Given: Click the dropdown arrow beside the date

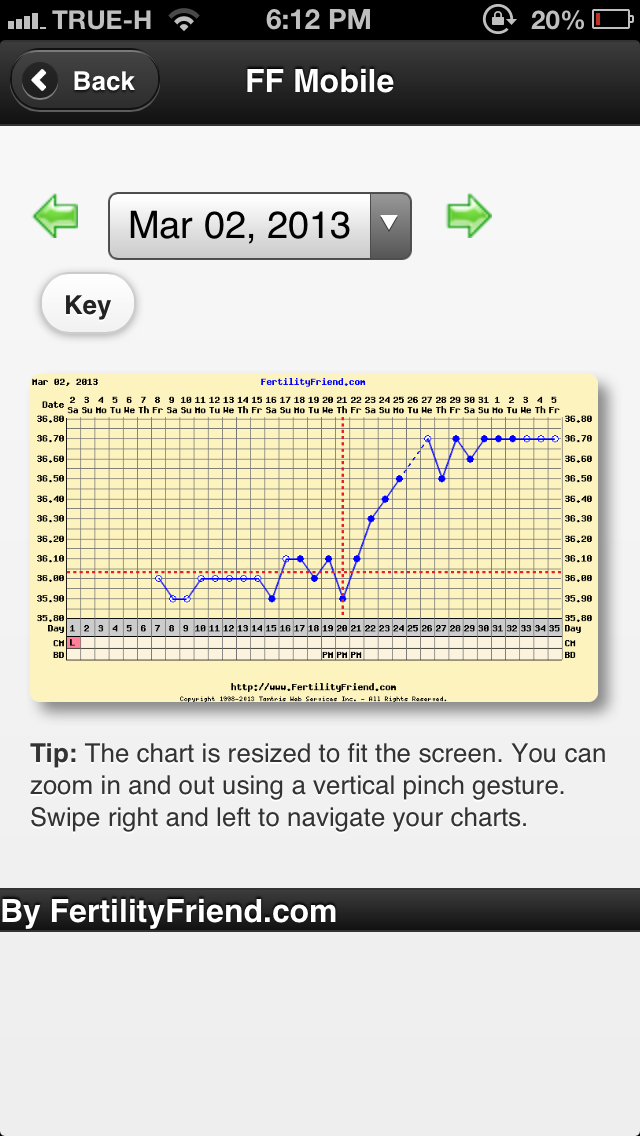Looking at the screenshot, I should (391, 225).
